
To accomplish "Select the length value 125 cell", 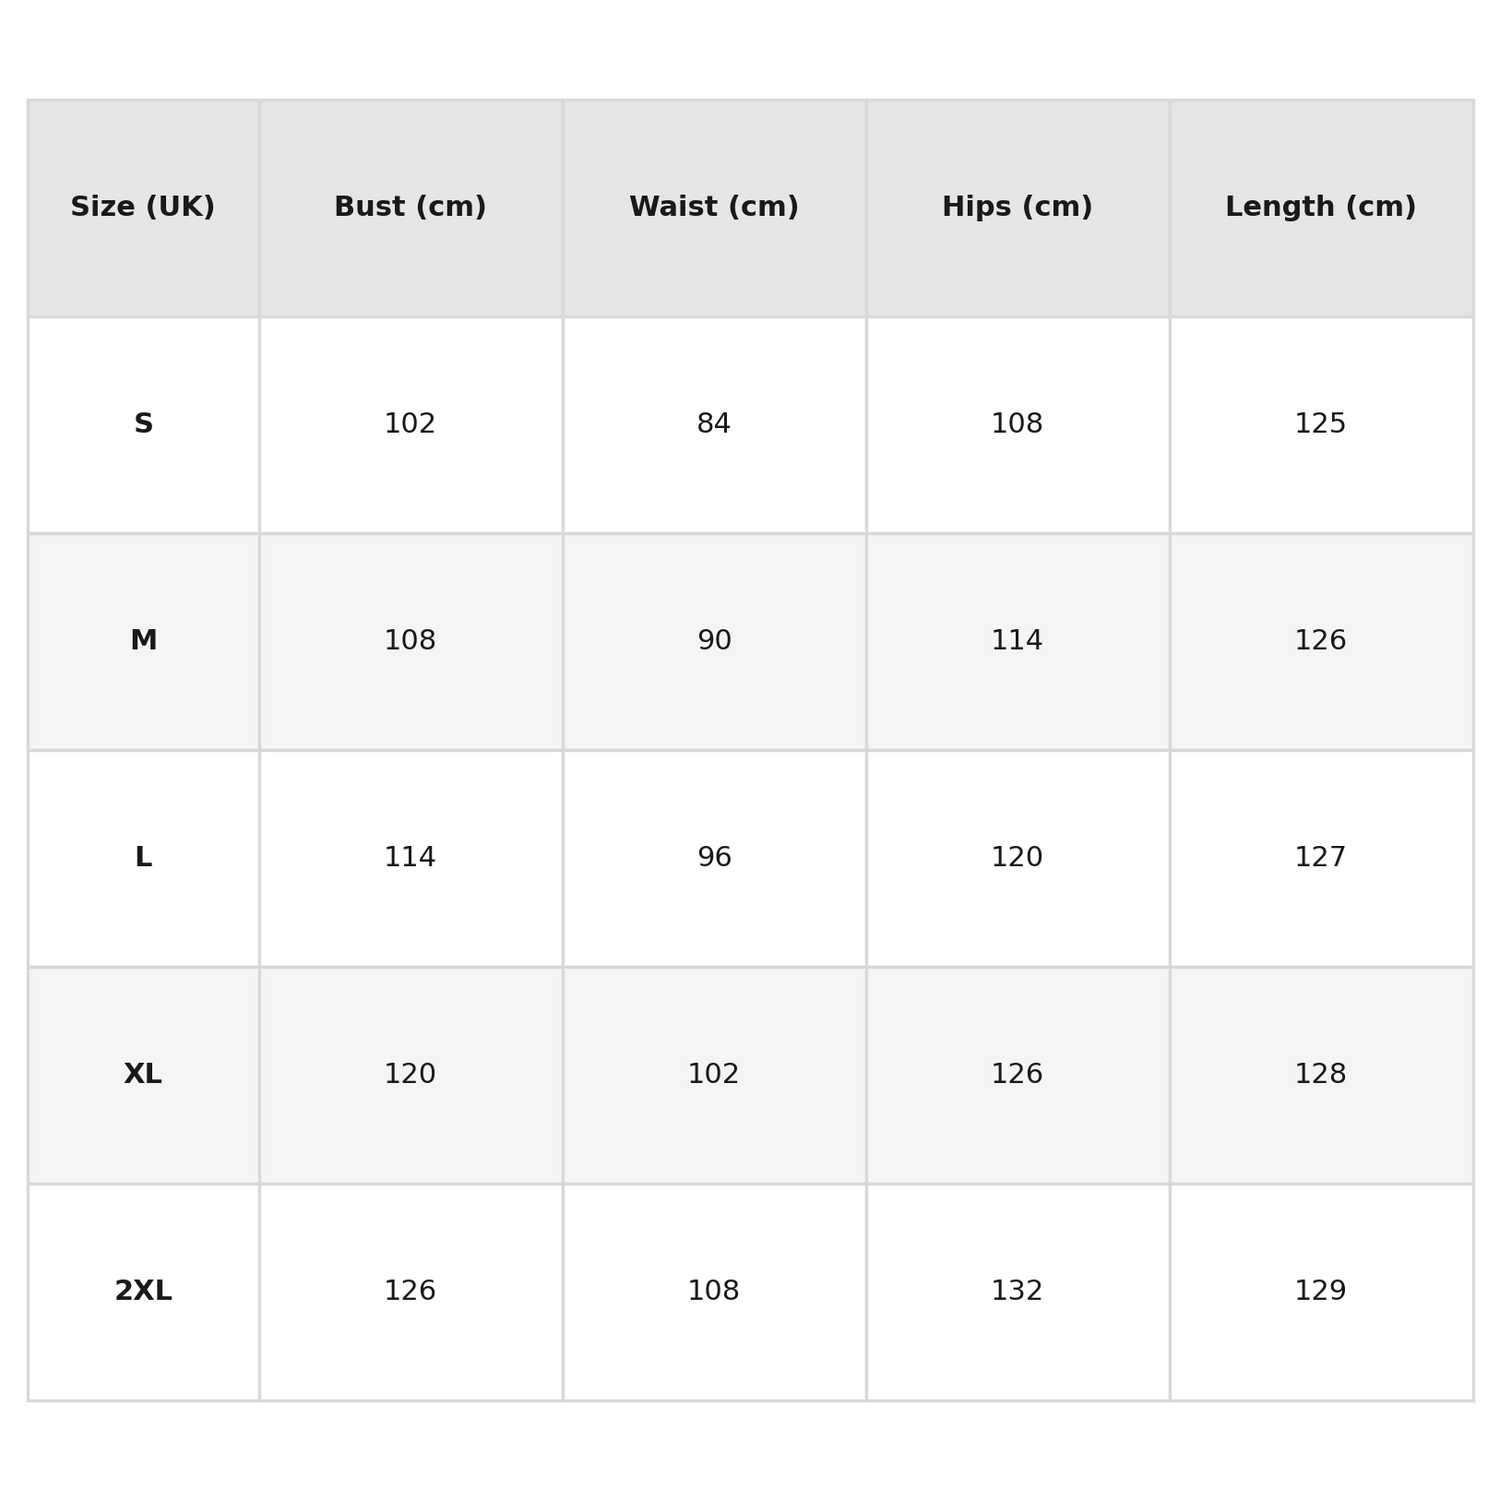I will click(1320, 425).
